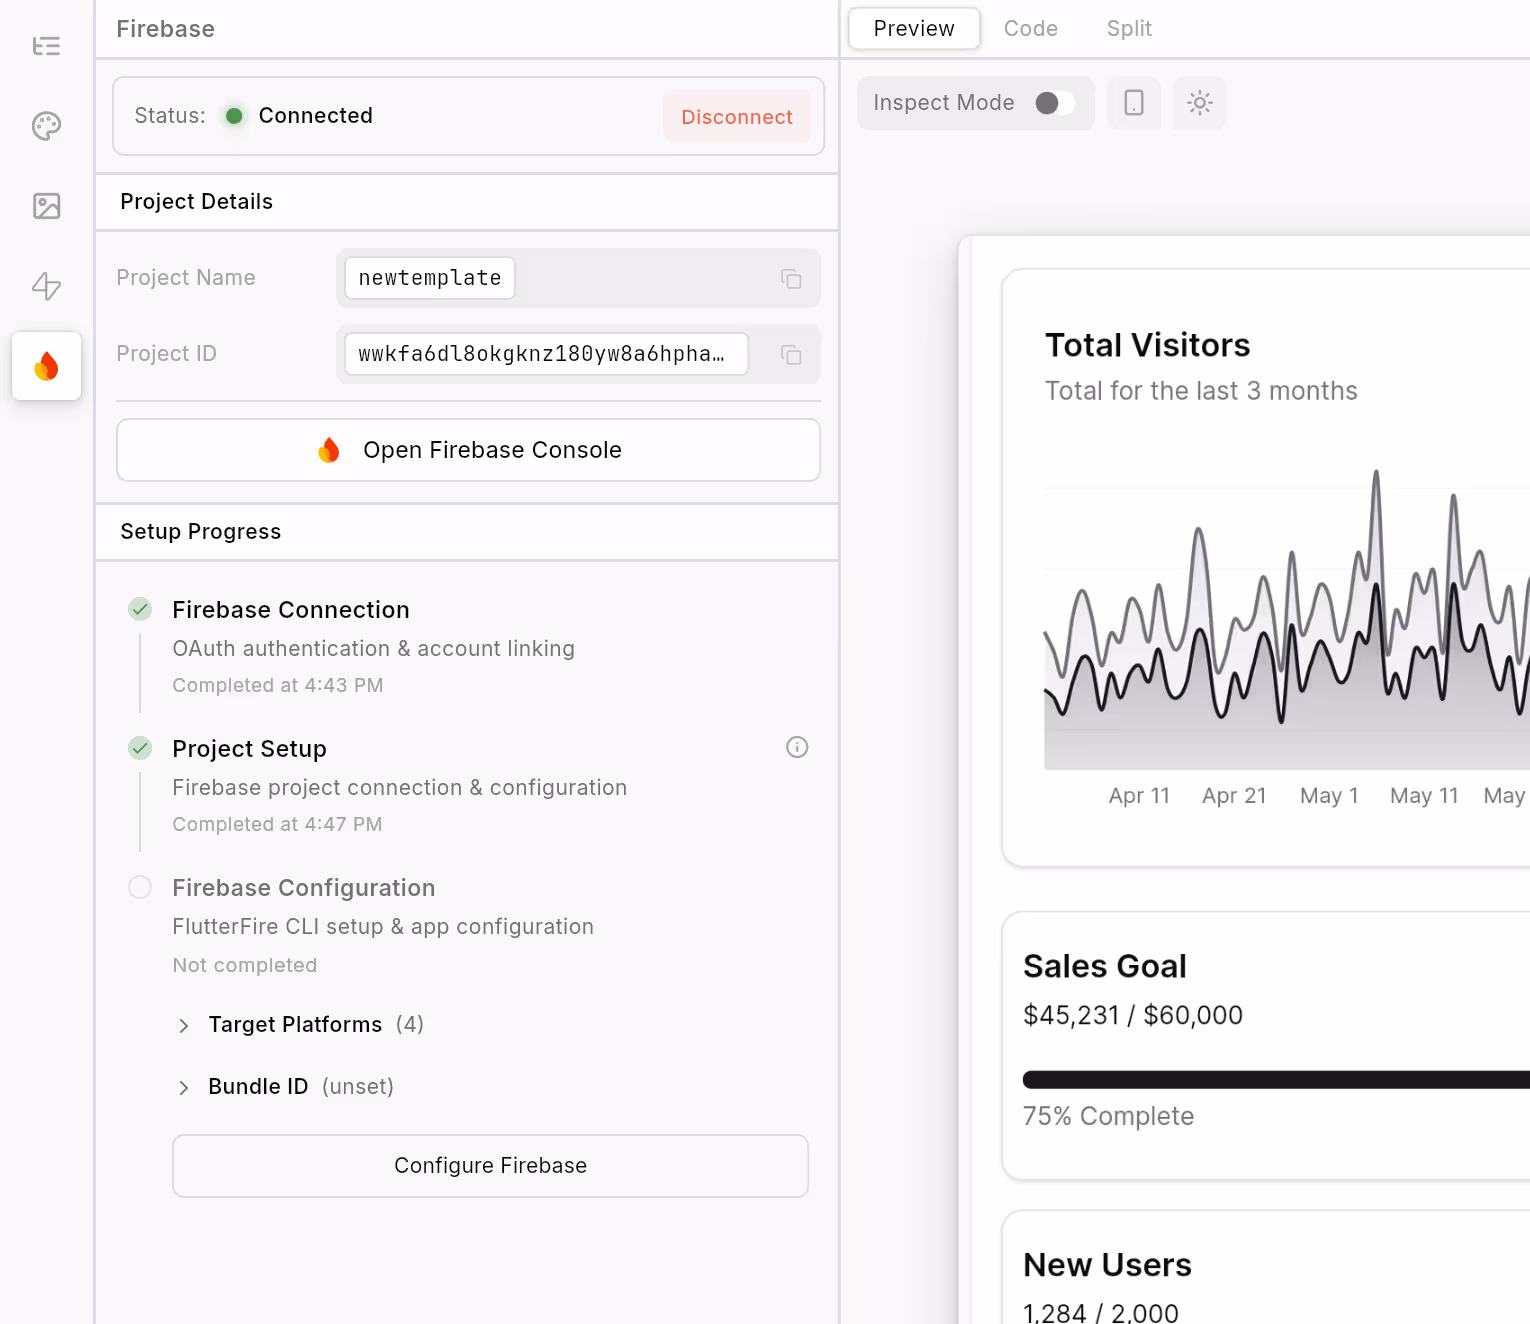
Task: Open the Split view tab
Action: click(1128, 28)
